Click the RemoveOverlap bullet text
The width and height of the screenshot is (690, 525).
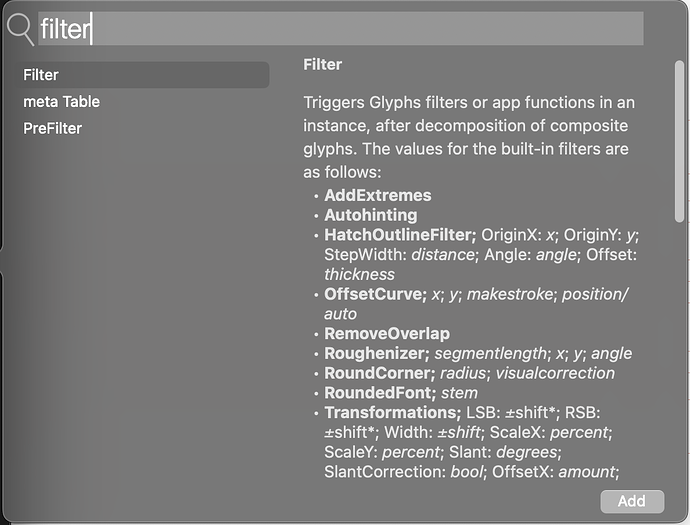[386, 333]
